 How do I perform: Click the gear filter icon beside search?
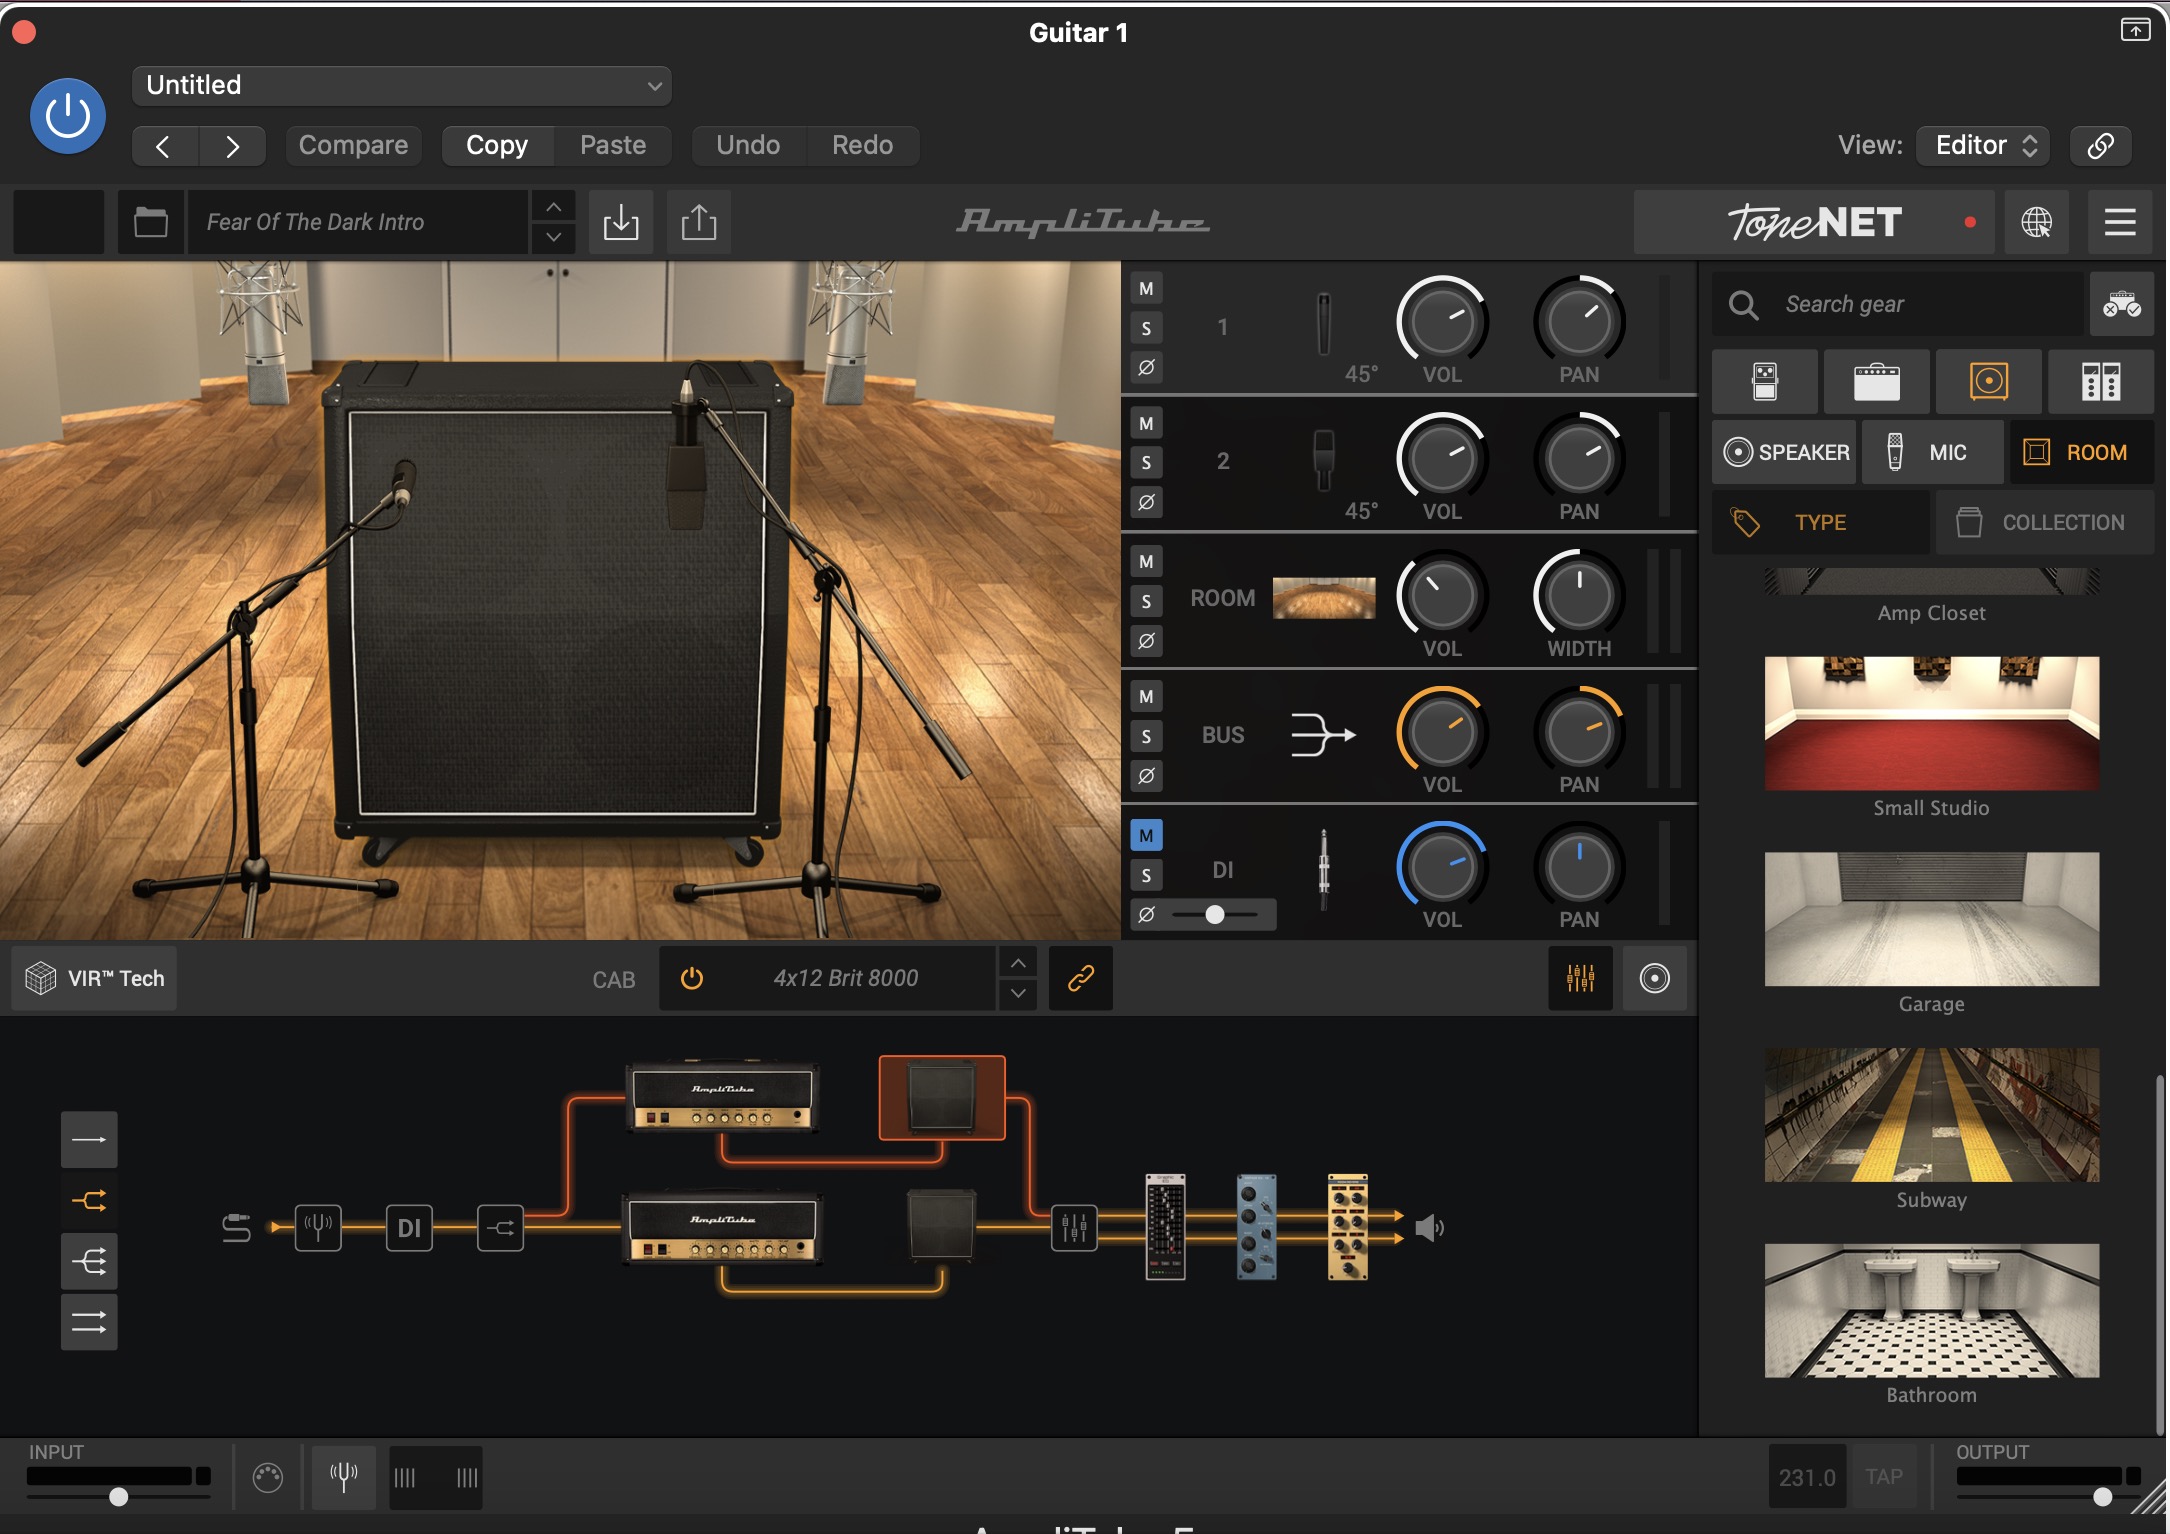tap(2121, 304)
